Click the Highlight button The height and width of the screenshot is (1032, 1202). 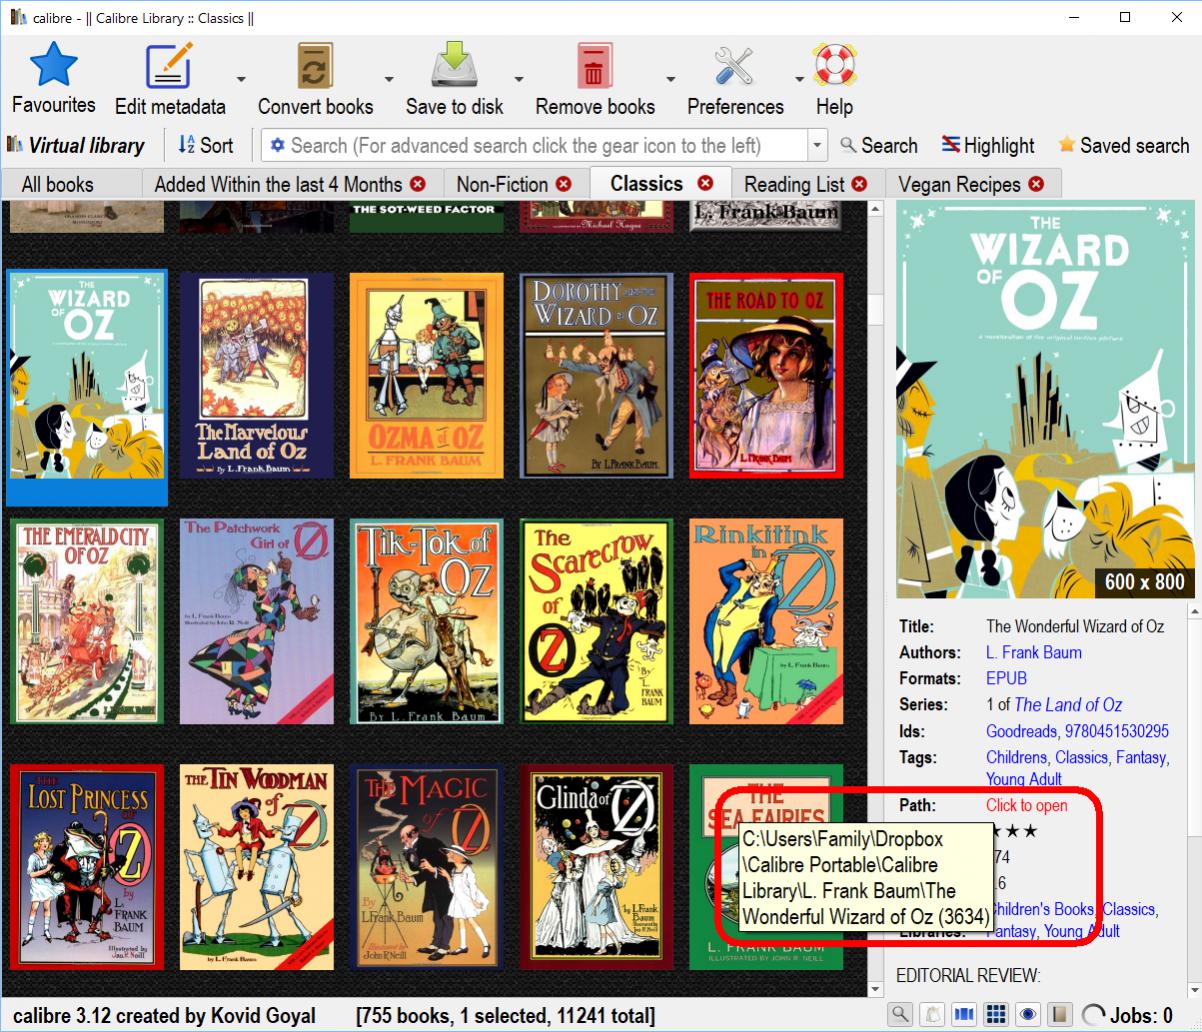(988, 145)
